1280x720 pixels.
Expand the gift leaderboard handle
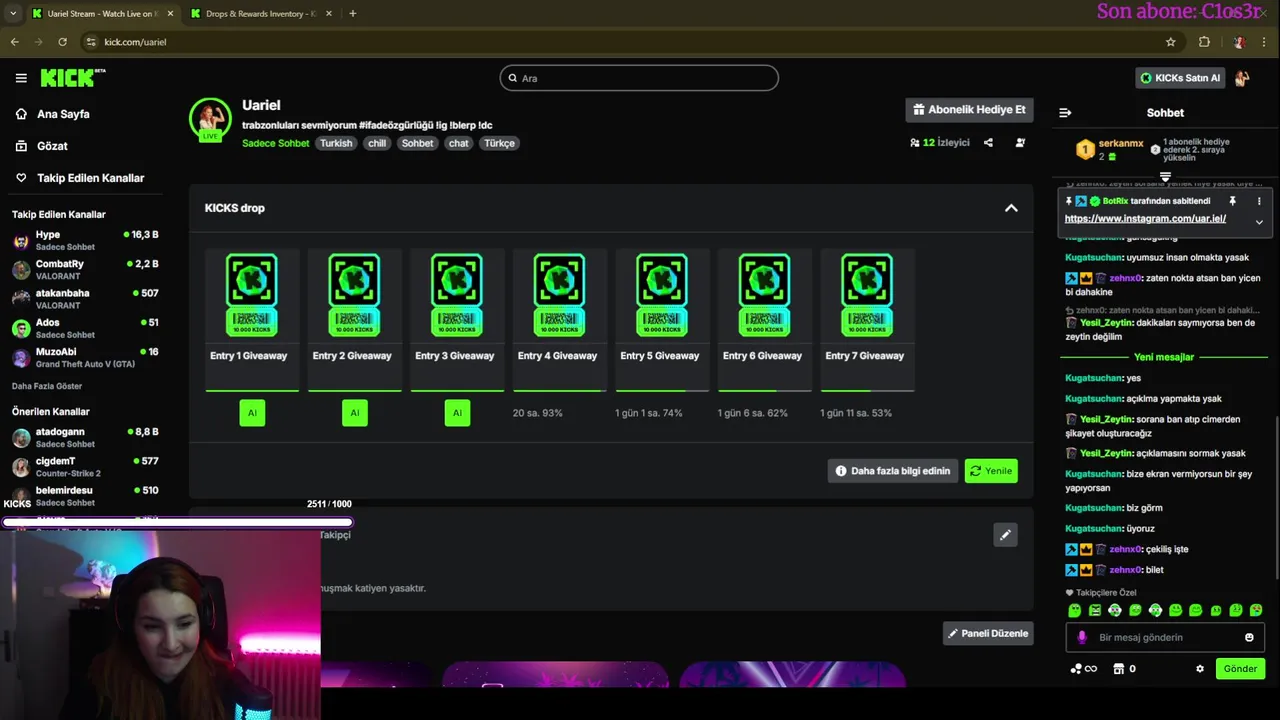coord(1165,177)
